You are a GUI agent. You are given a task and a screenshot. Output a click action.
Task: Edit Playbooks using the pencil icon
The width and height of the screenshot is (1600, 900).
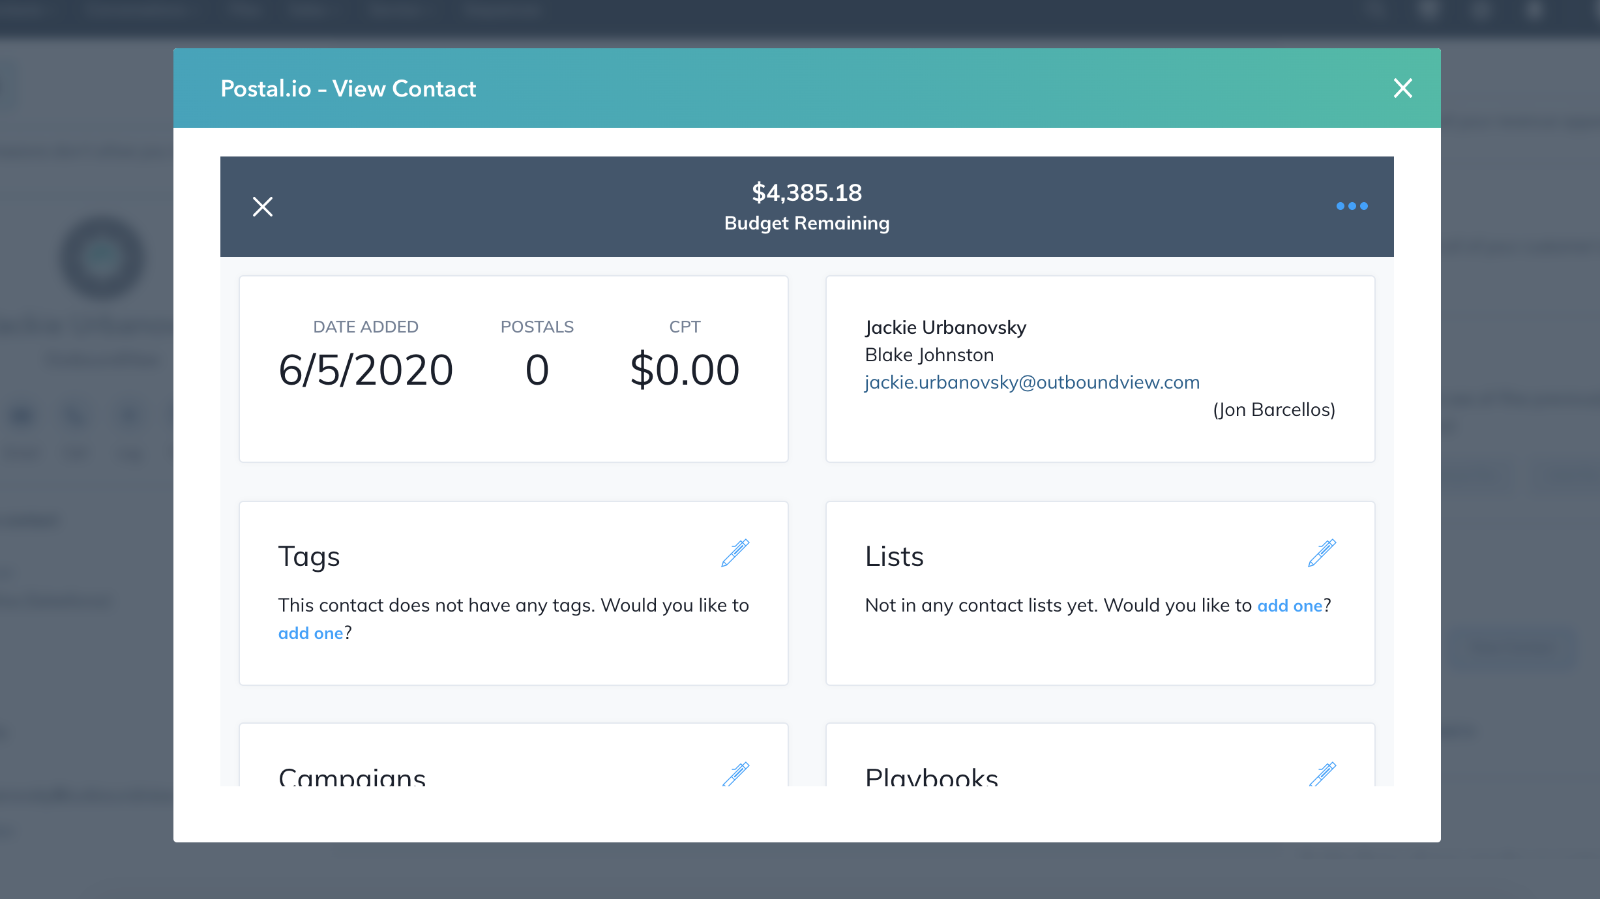click(1322, 774)
